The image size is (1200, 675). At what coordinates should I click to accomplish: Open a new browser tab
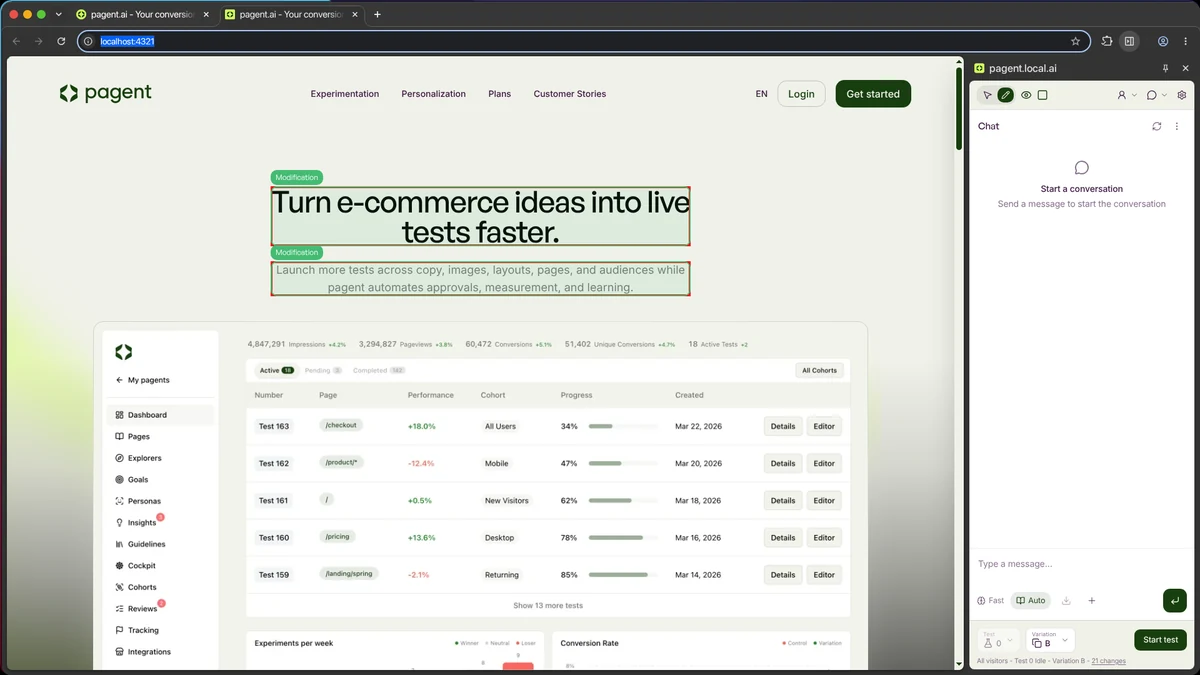click(377, 14)
